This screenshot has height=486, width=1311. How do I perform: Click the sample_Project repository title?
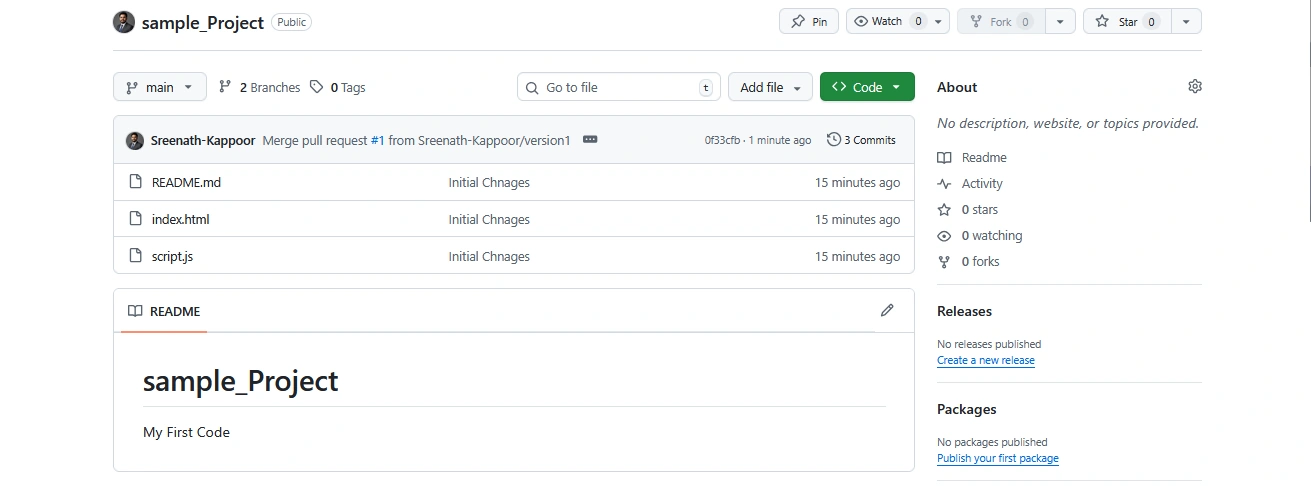203,22
